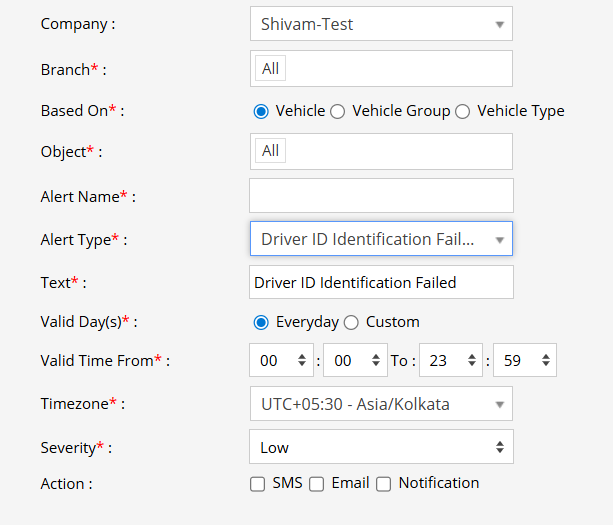Tick the Email action checkbox
Screen dimensions: 613x525
click(x=316, y=484)
